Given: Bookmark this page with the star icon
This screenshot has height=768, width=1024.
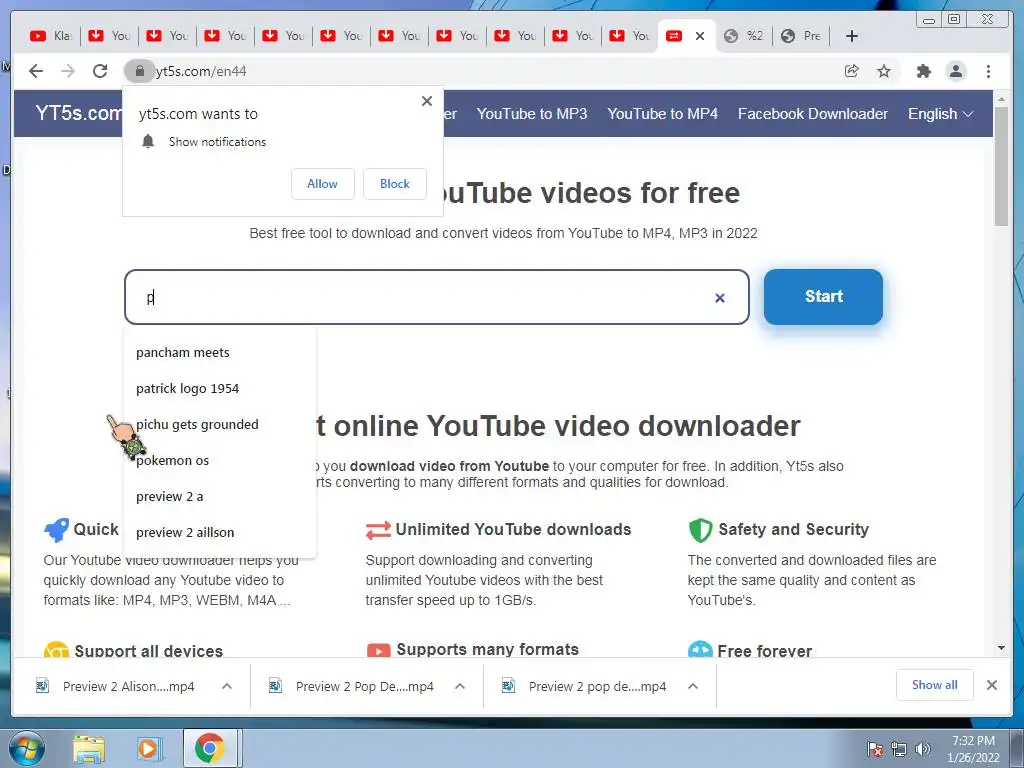Looking at the screenshot, I should pos(884,71).
